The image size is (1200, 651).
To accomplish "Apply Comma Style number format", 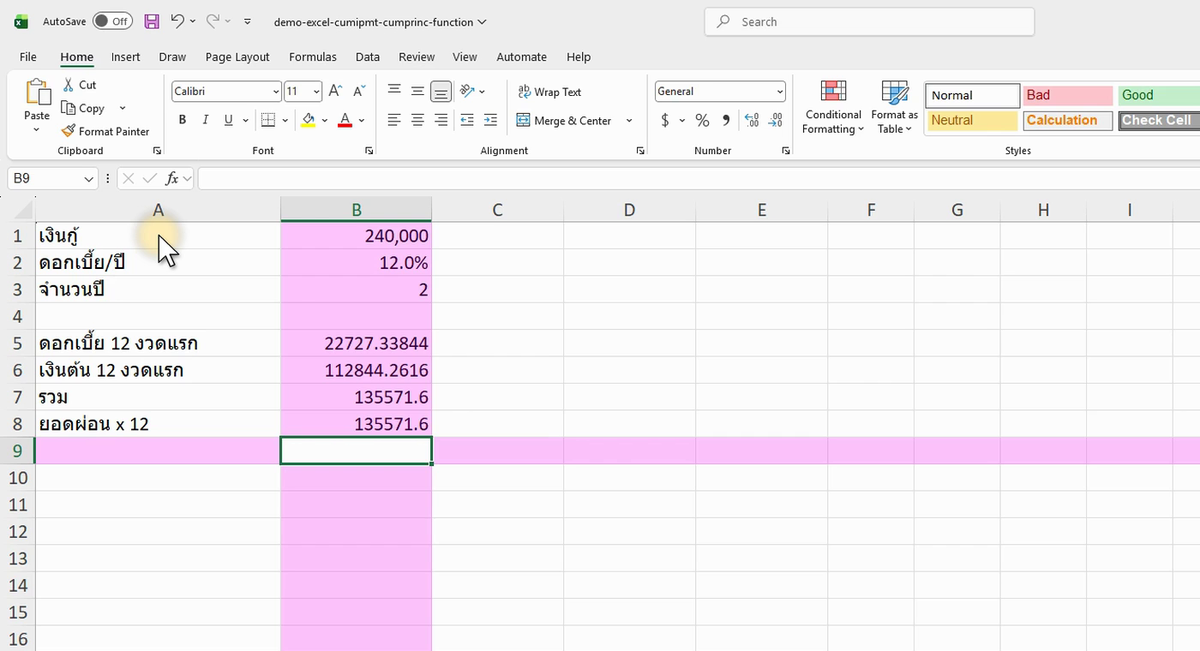I will tap(725, 120).
